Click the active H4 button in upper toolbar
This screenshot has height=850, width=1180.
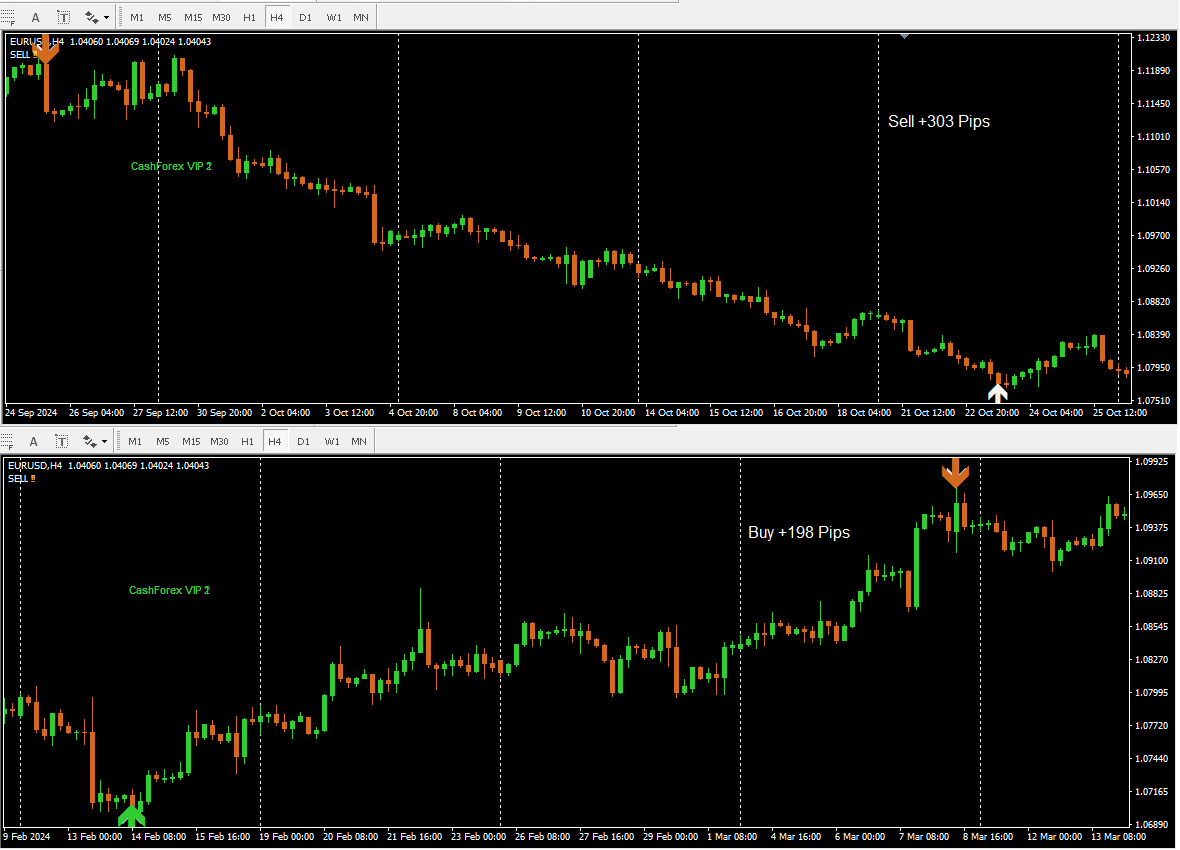pos(277,17)
